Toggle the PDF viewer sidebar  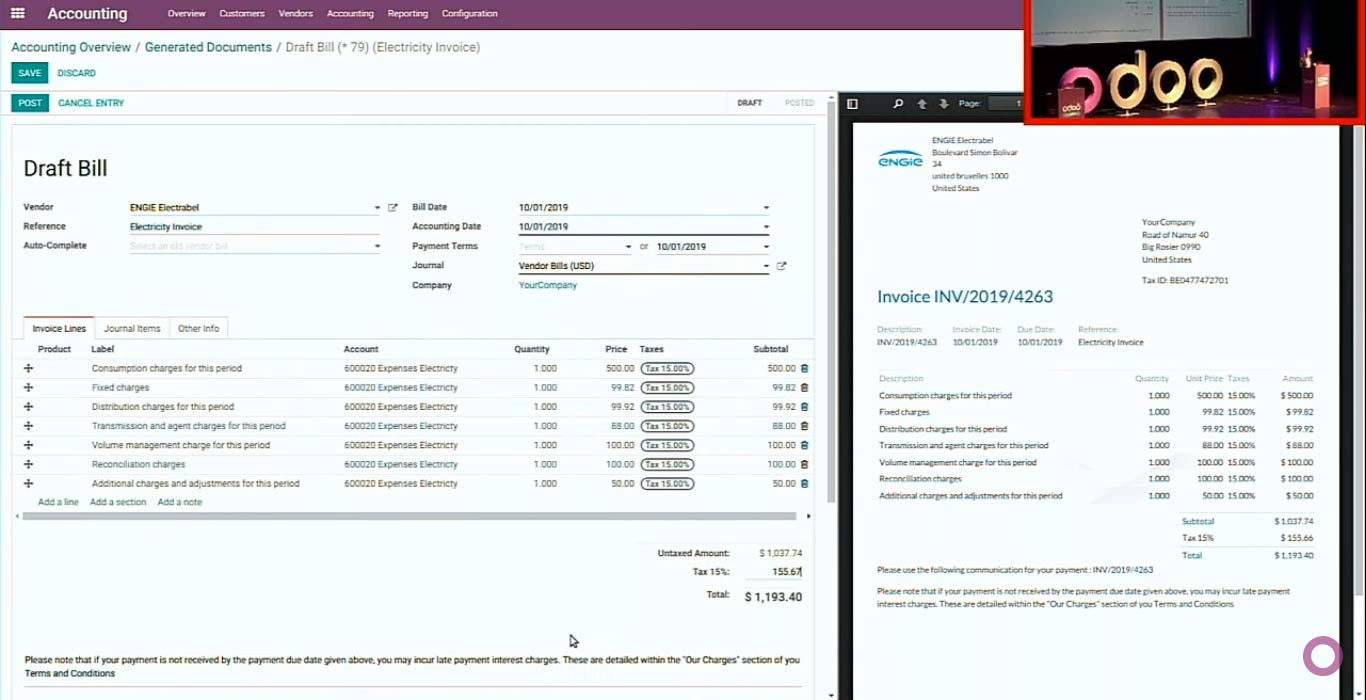point(852,103)
